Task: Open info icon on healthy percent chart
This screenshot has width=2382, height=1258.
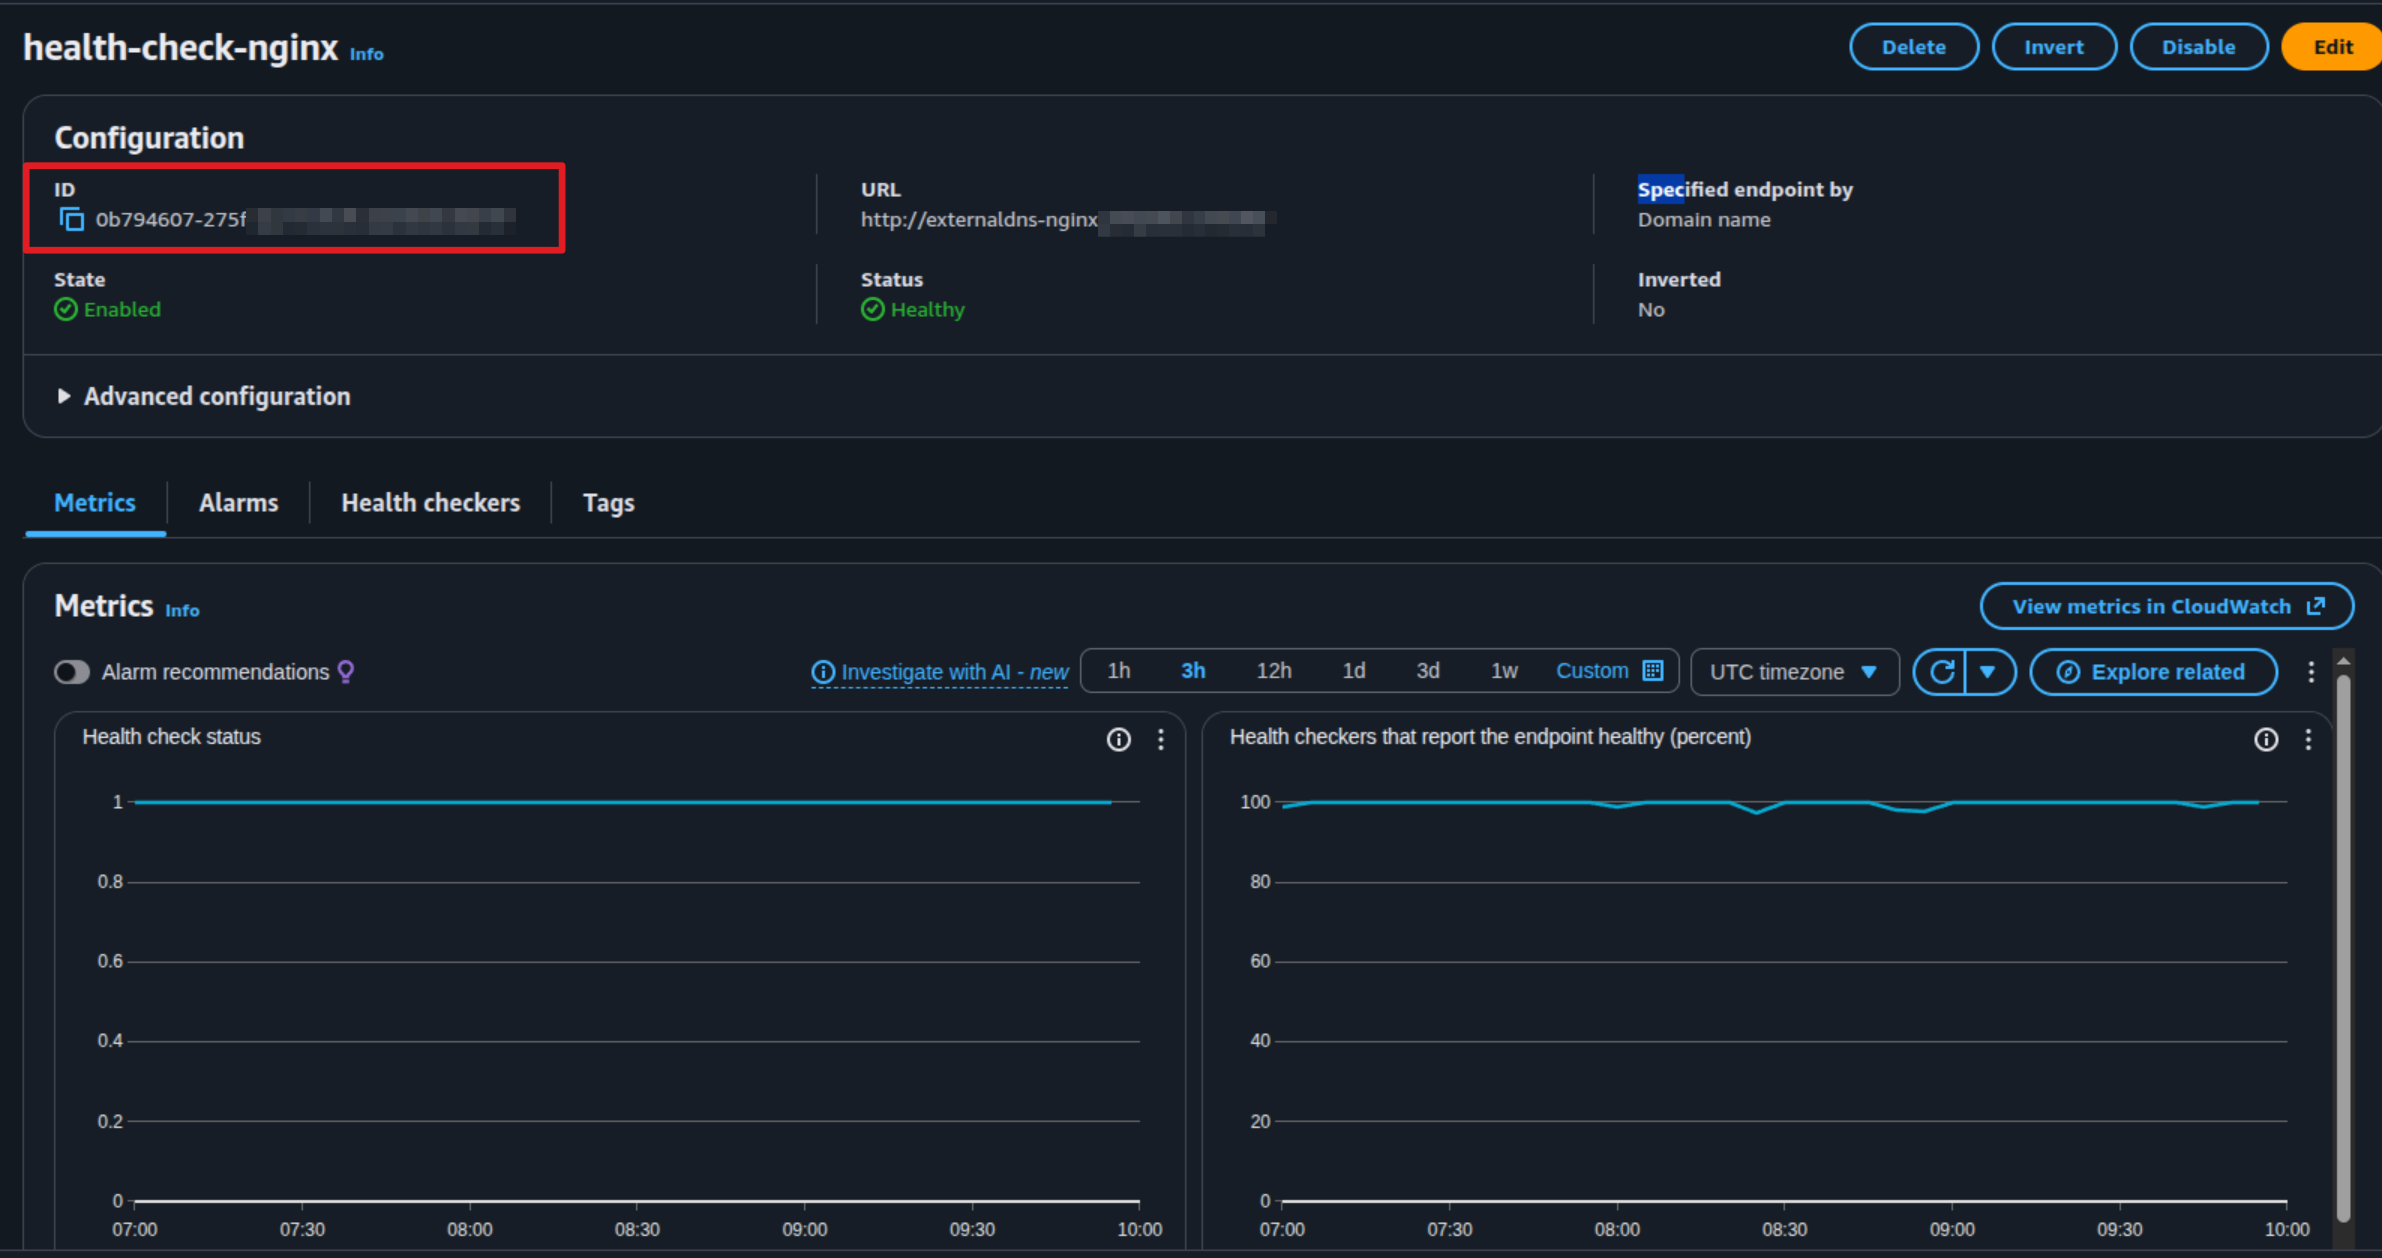Action: [2265, 739]
